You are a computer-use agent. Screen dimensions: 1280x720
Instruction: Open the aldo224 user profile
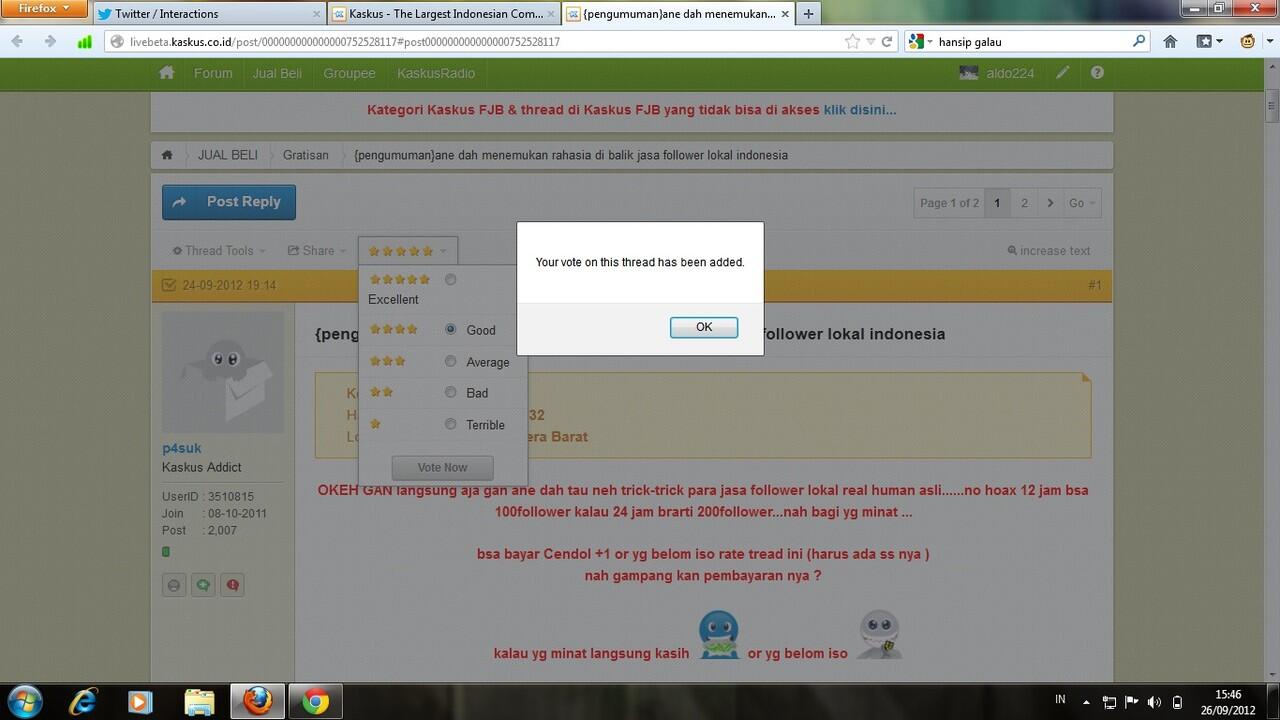point(997,73)
